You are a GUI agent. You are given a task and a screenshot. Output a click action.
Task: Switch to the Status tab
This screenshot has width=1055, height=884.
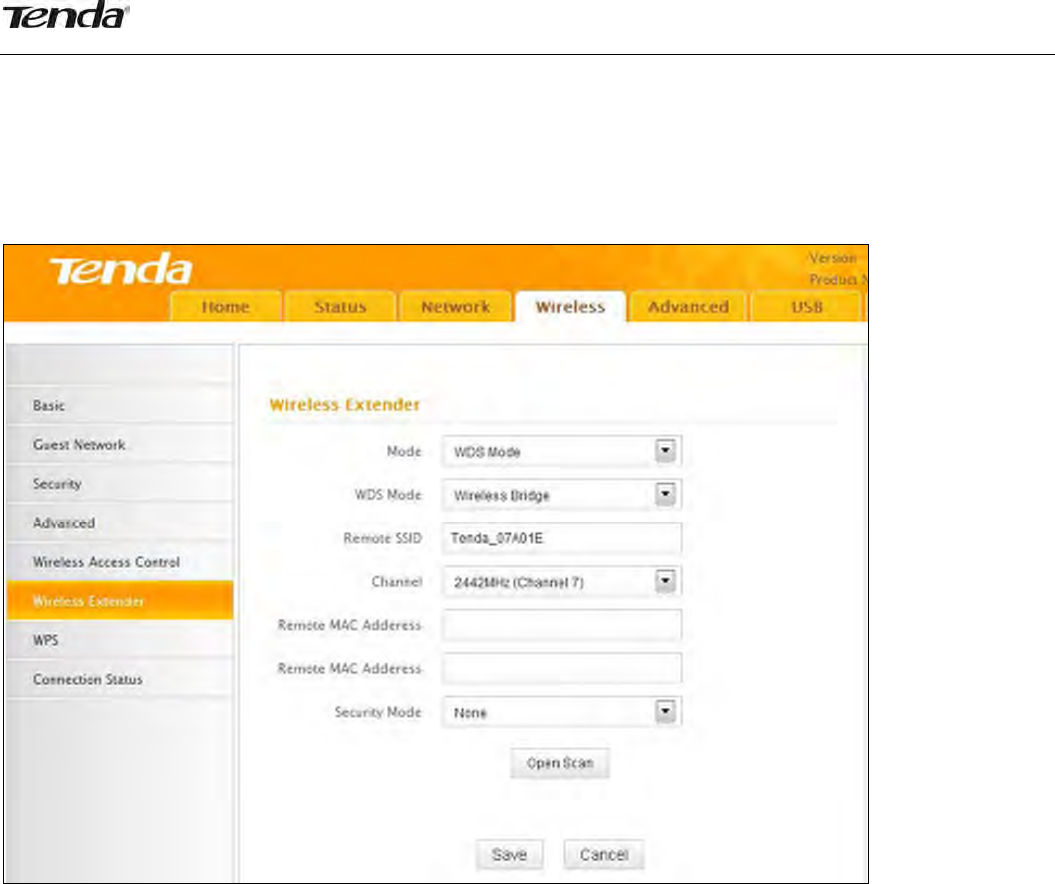340,307
